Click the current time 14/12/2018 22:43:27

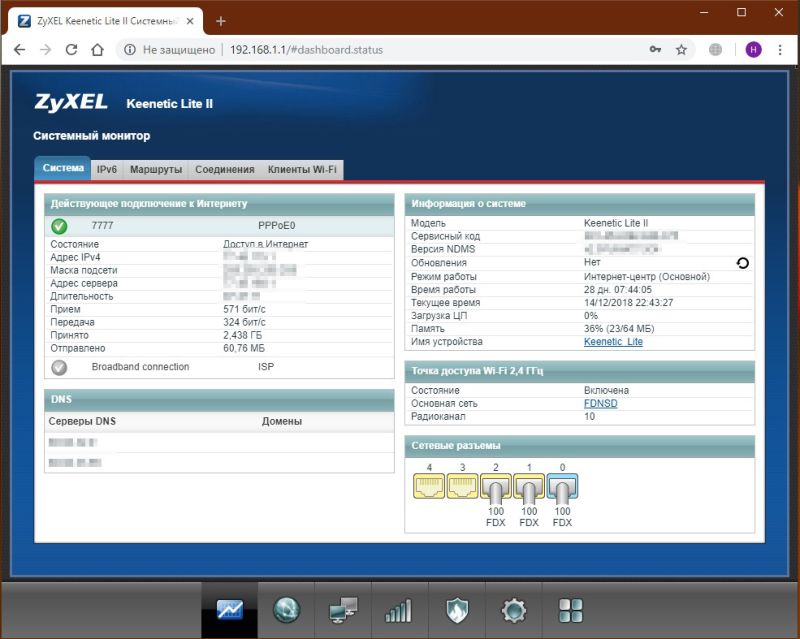click(629, 303)
